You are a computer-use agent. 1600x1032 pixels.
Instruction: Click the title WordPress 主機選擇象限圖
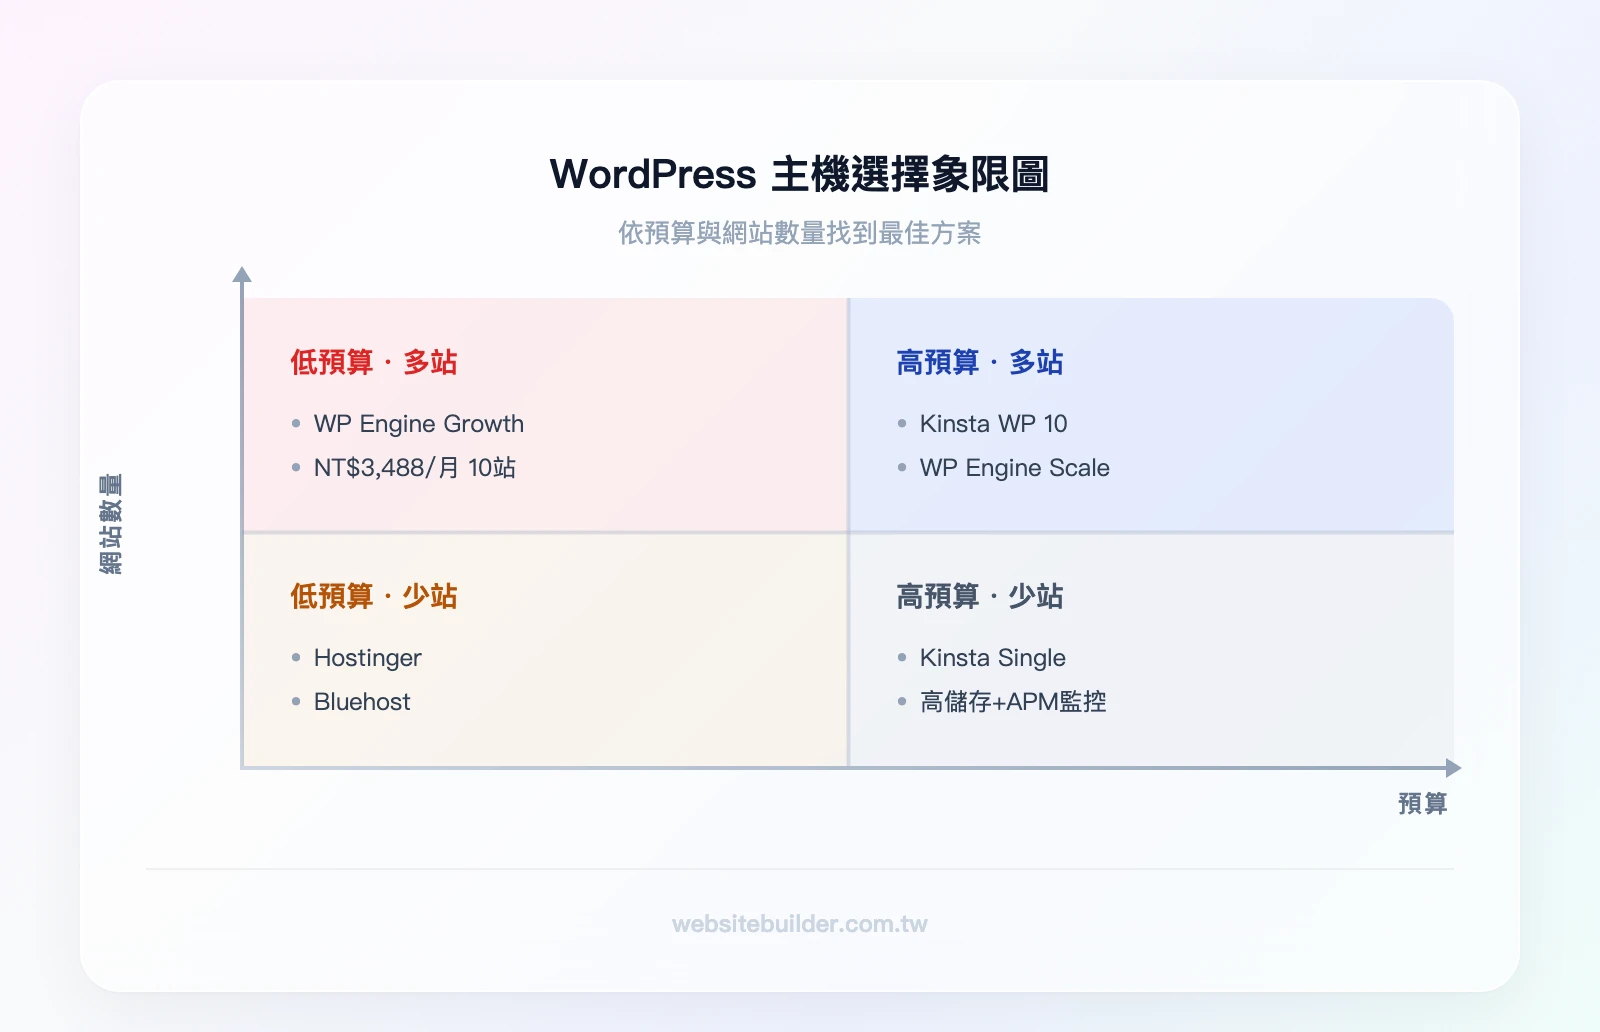[x=799, y=174]
